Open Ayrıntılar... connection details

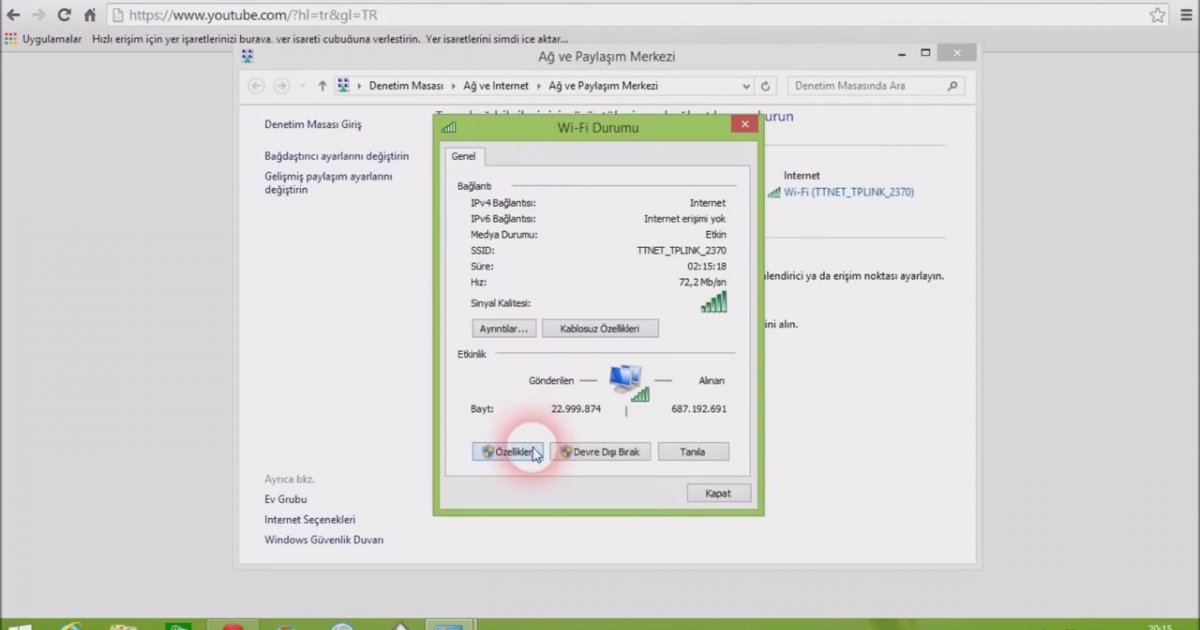click(x=504, y=328)
